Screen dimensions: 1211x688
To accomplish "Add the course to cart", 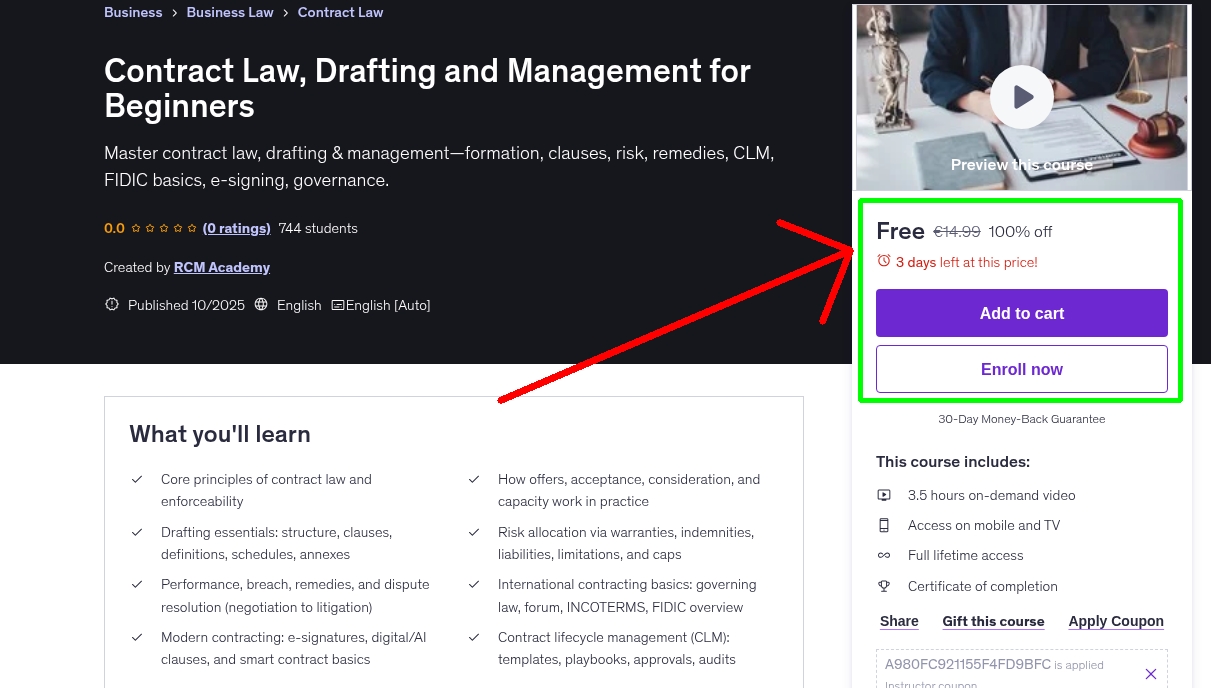I will click(x=1021, y=313).
